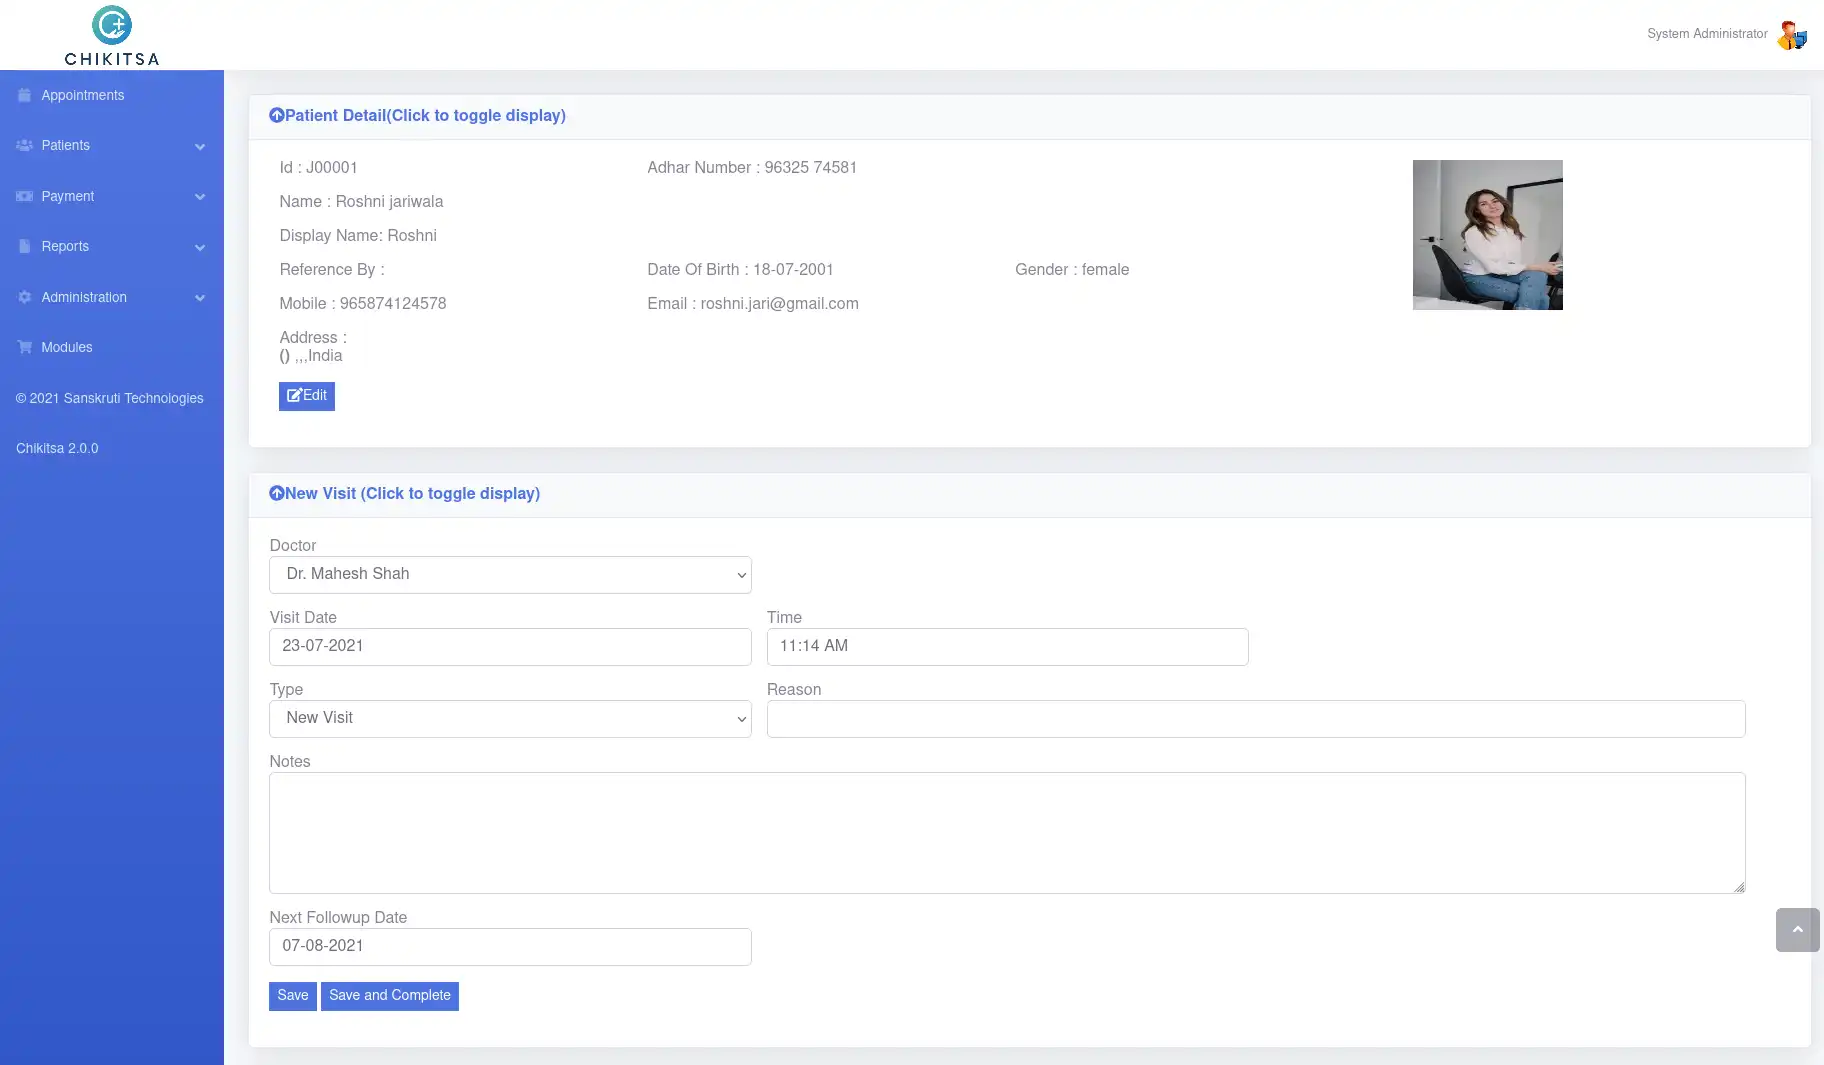Open the Administration menu item
The image size is (1824, 1065).
84,298
